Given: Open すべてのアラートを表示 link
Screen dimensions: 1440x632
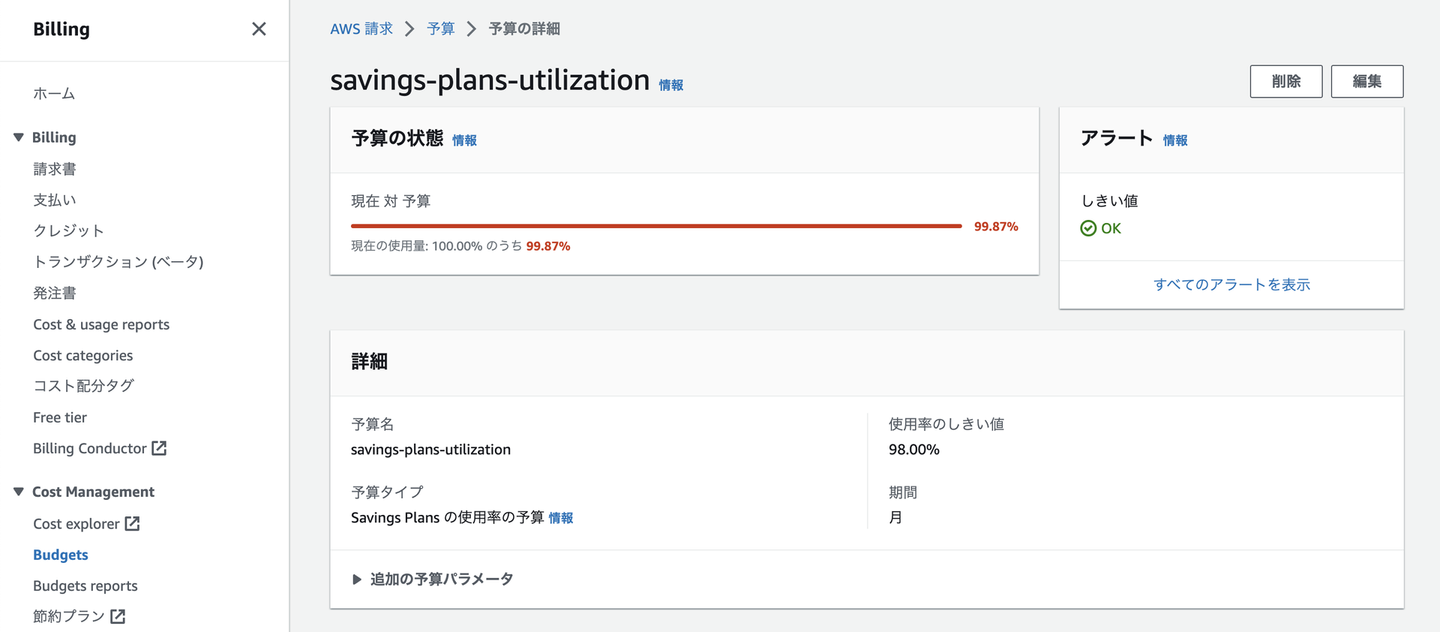Looking at the screenshot, I should pyautogui.click(x=1231, y=285).
